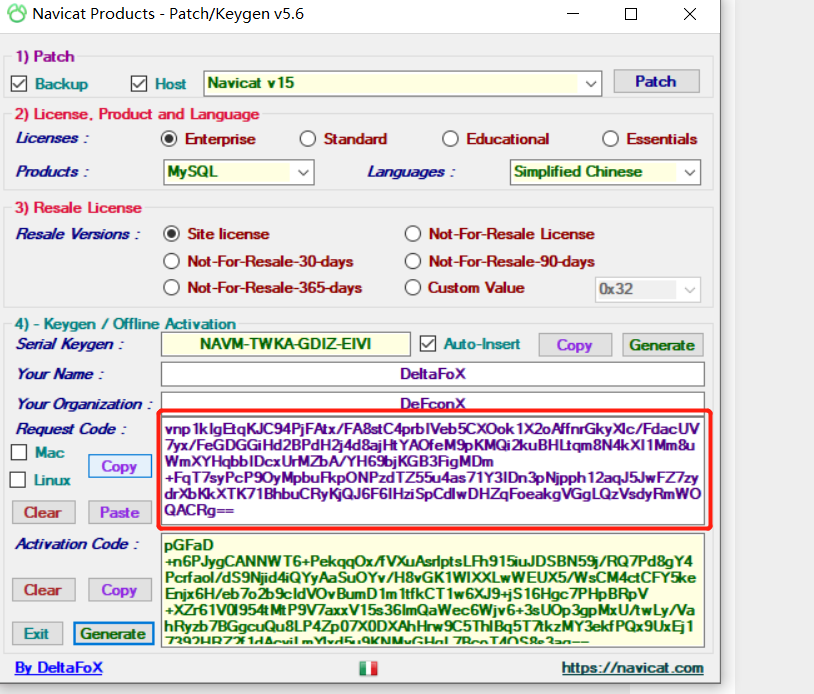The height and width of the screenshot is (694, 814).
Task: Paste into the Request Code
Action: [x=120, y=512]
